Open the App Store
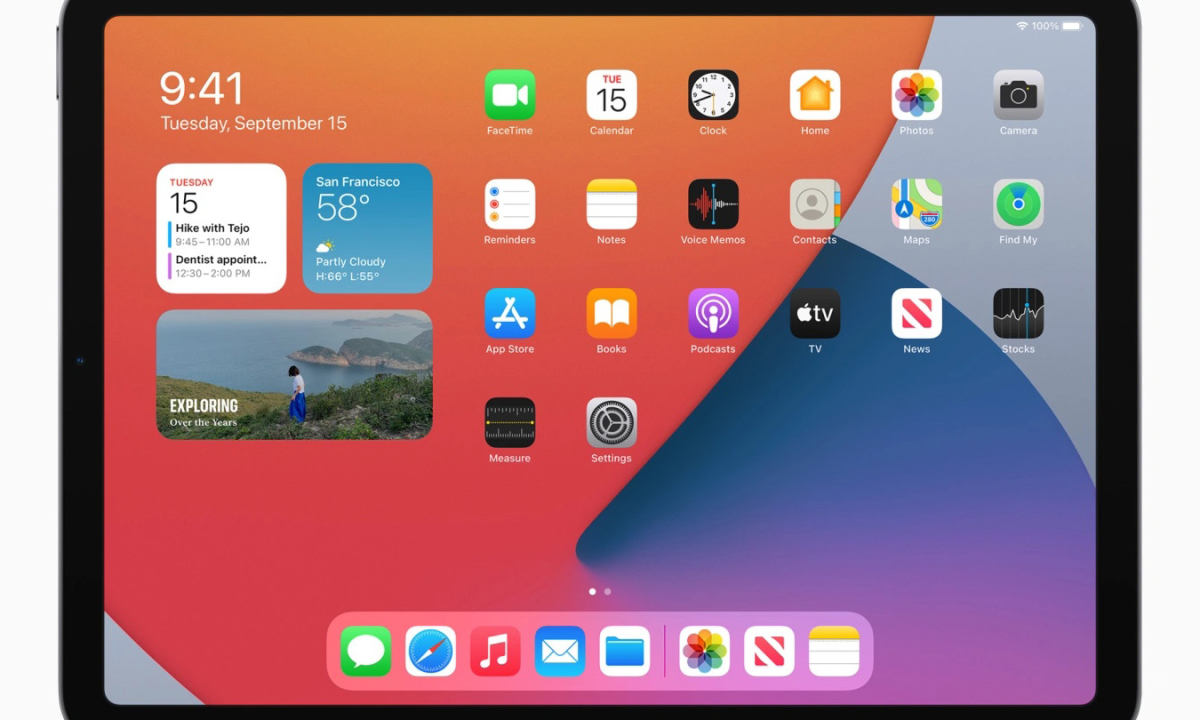This screenshot has width=1200, height=720. coord(510,313)
